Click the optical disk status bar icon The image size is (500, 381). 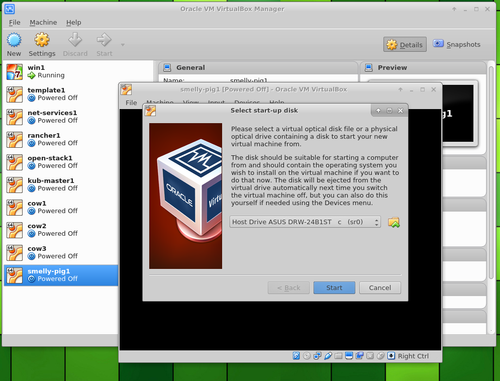pyautogui.click(x=307, y=356)
